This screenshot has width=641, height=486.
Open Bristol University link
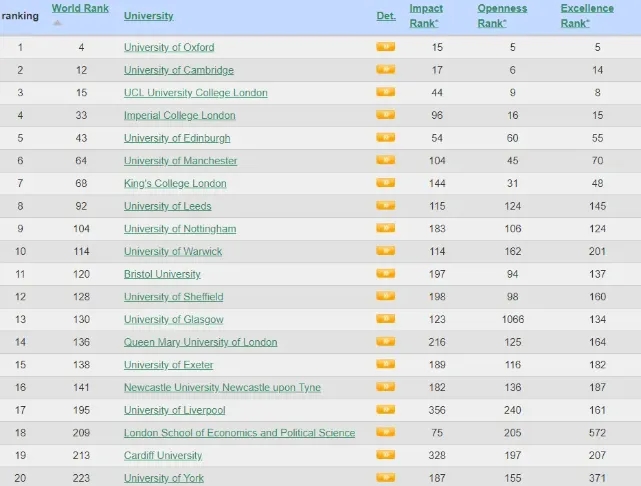click(162, 274)
